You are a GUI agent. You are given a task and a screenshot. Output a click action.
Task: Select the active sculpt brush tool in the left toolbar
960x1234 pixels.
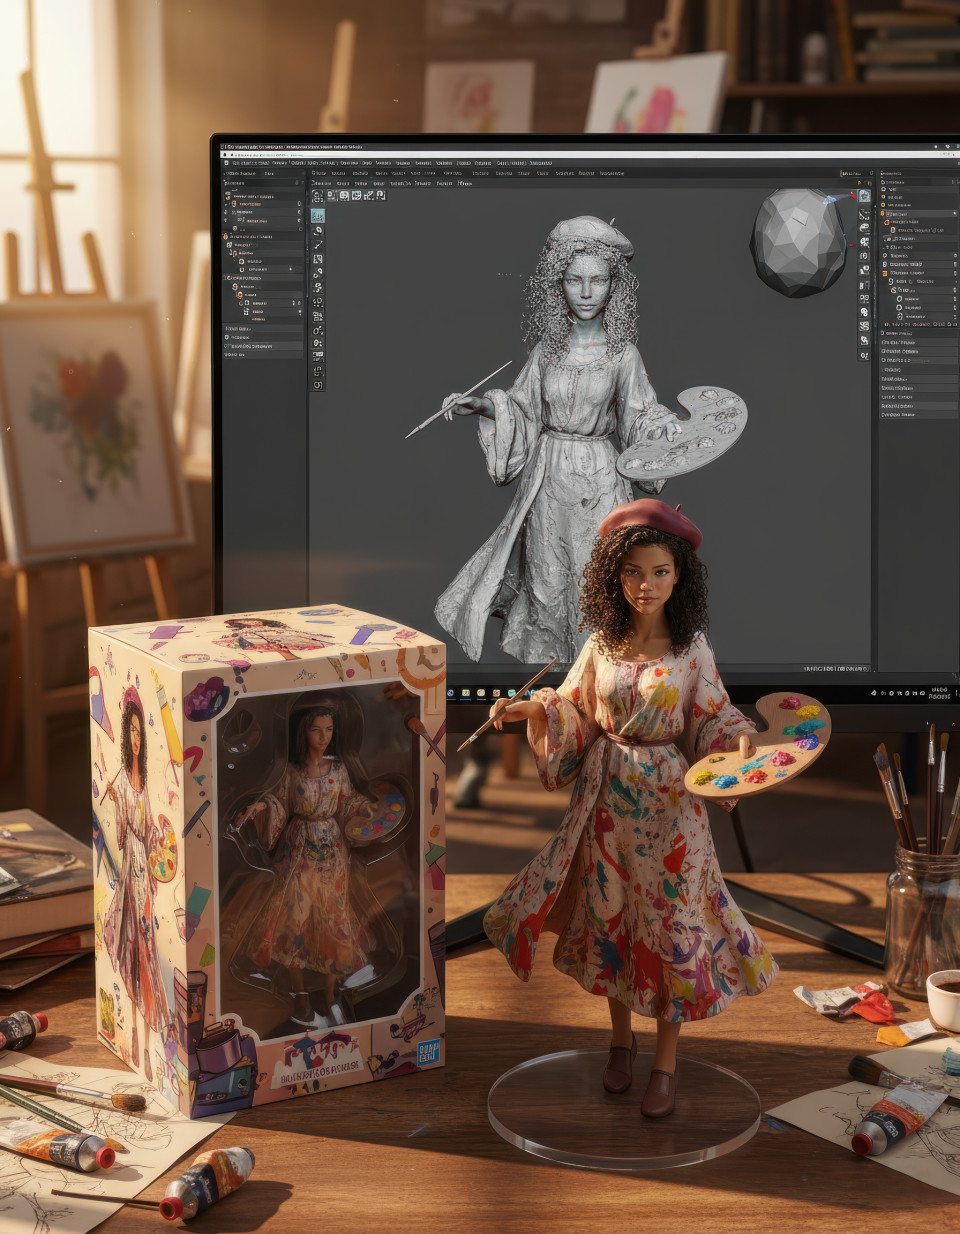pos(320,216)
